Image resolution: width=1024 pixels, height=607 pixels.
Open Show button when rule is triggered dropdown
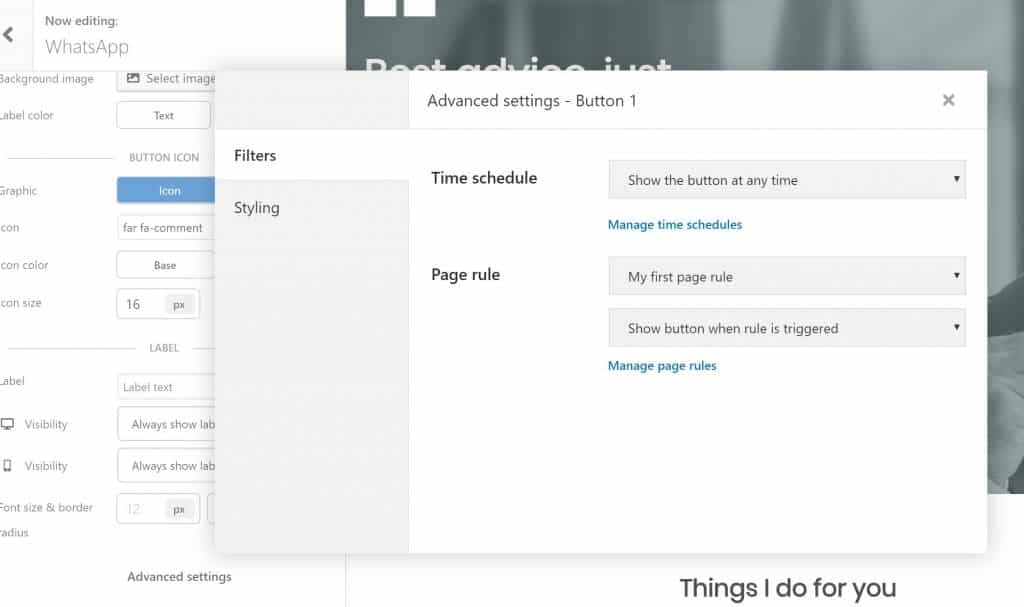tap(787, 328)
